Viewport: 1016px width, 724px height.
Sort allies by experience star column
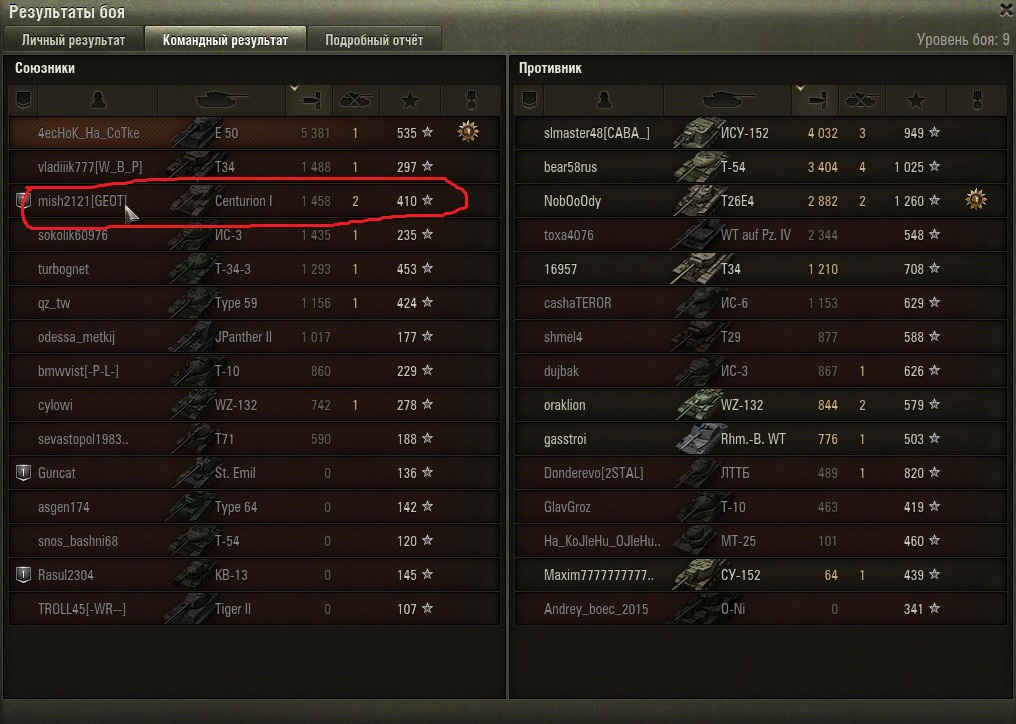point(410,100)
